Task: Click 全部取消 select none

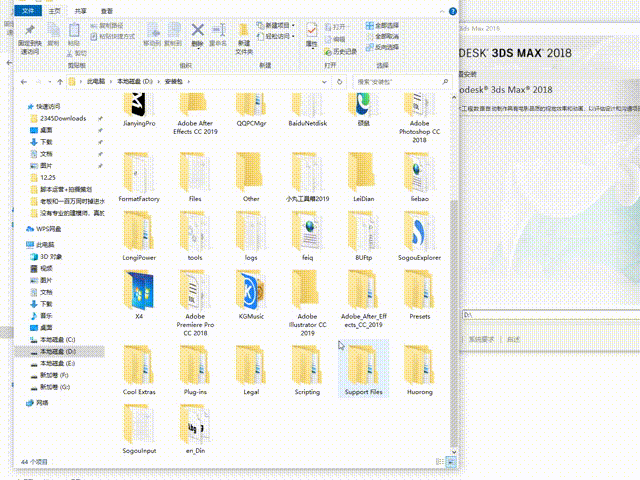Action: coord(382,36)
